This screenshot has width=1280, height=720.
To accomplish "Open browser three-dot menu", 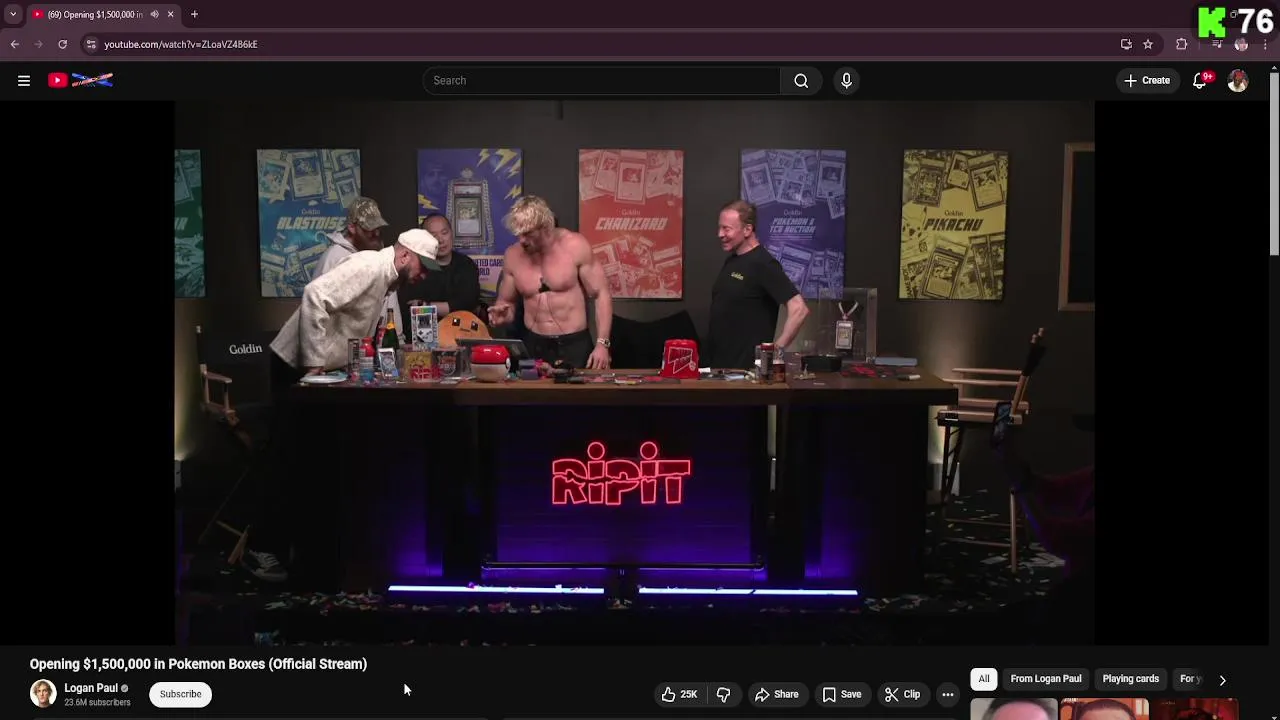I will tap(1265, 44).
